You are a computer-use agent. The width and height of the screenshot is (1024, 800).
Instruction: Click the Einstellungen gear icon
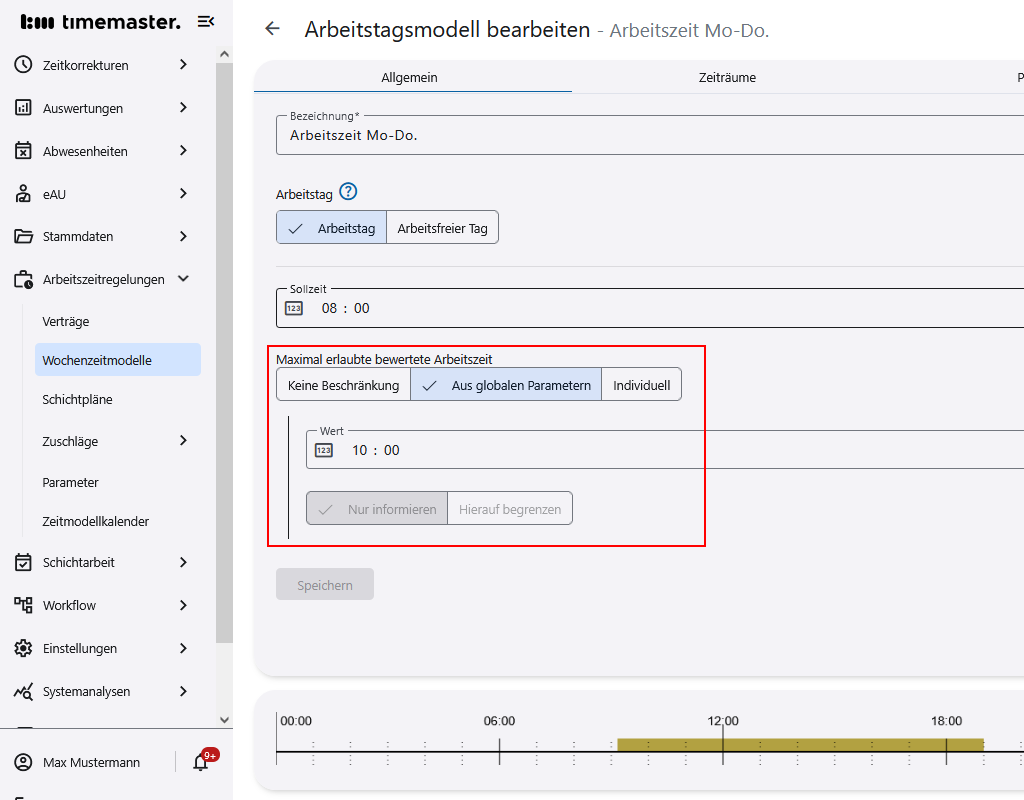(x=24, y=648)
